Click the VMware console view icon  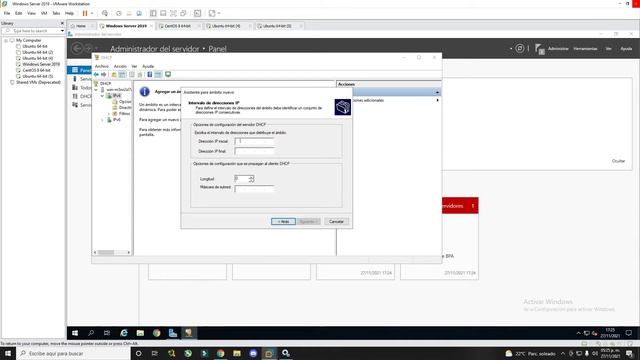[x=198, y=13]
